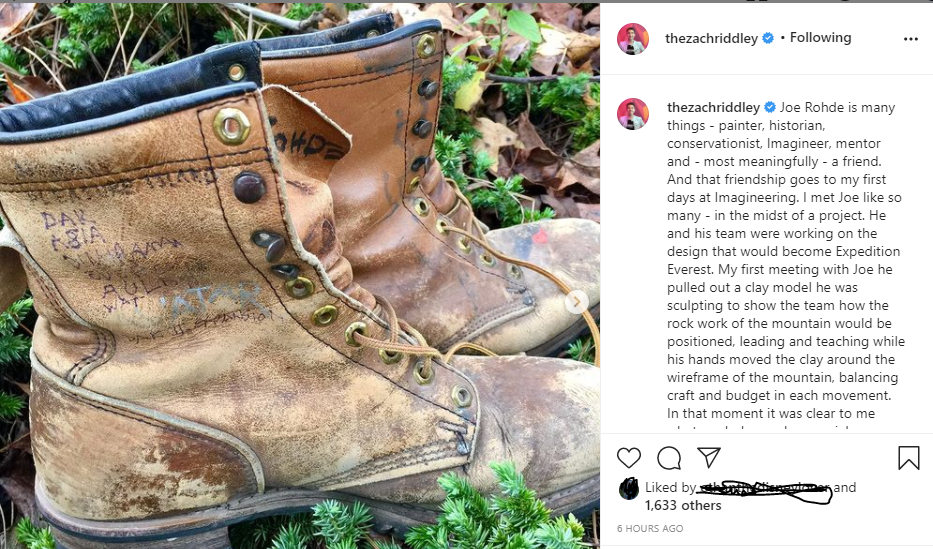Click the Following button in the header
Viewport: 933px width, 549px height.
click(820, 38)
